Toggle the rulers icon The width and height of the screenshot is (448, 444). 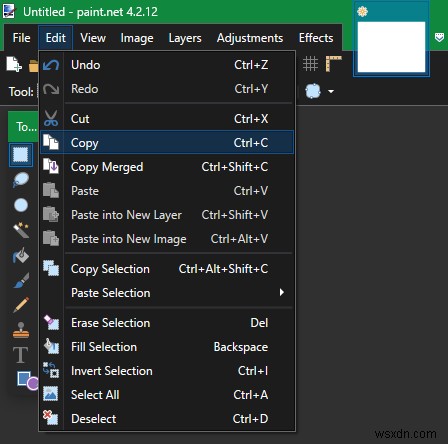[x=333, y=64]
